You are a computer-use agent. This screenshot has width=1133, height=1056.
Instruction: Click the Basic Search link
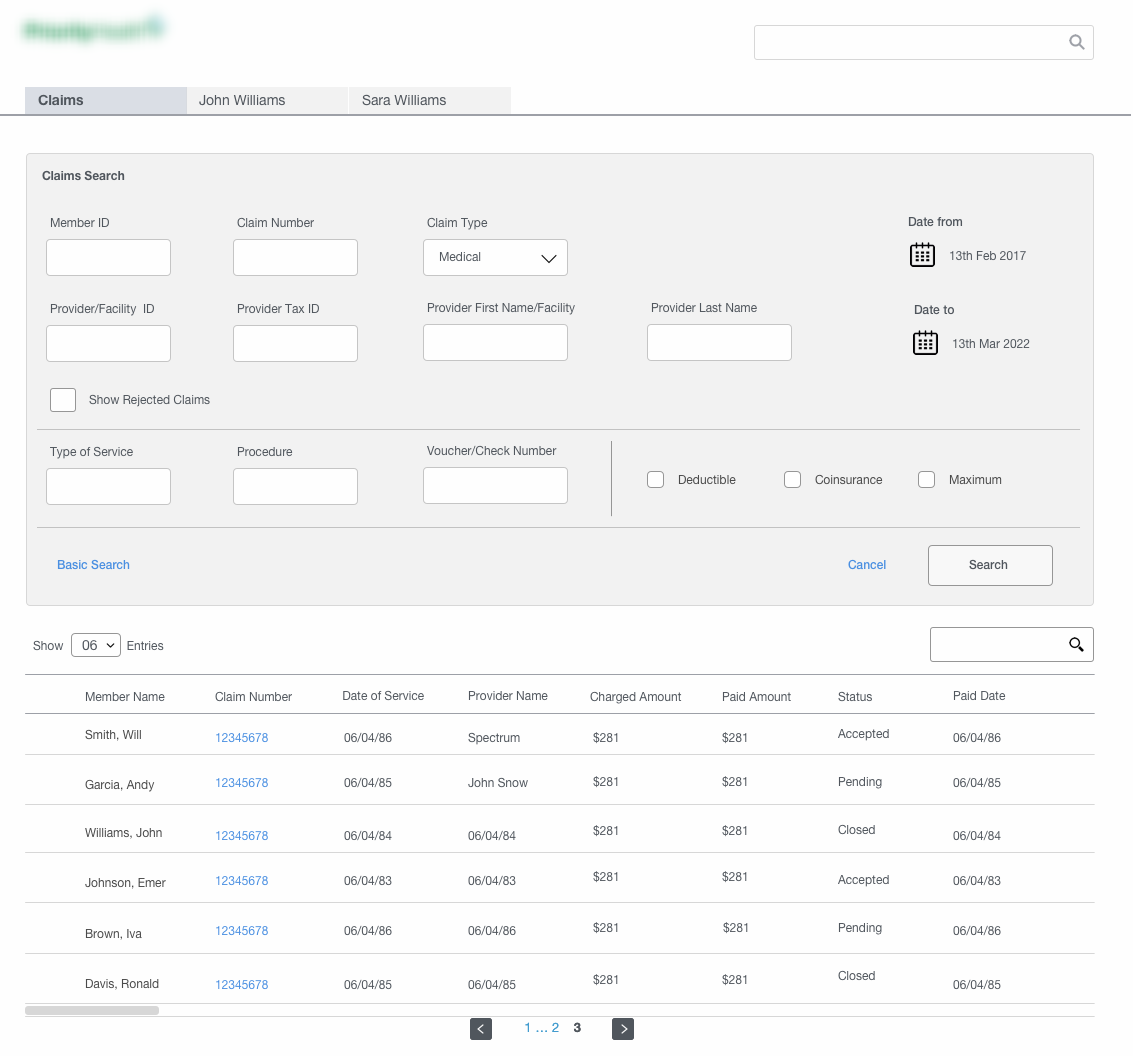click(93, 565)
